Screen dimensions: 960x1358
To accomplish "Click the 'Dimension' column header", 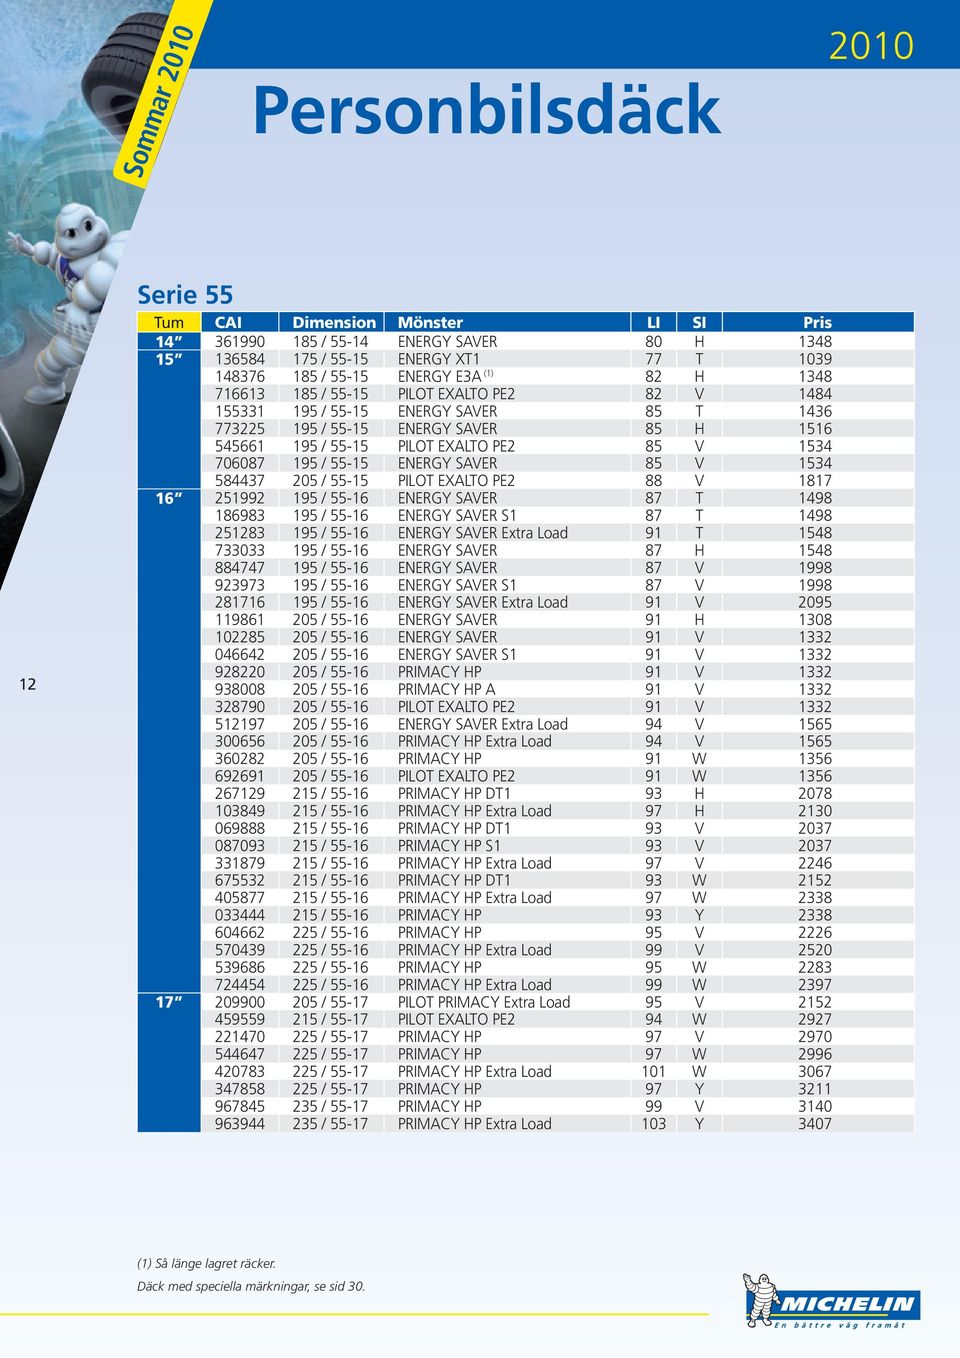I will [x=334, y=322].
